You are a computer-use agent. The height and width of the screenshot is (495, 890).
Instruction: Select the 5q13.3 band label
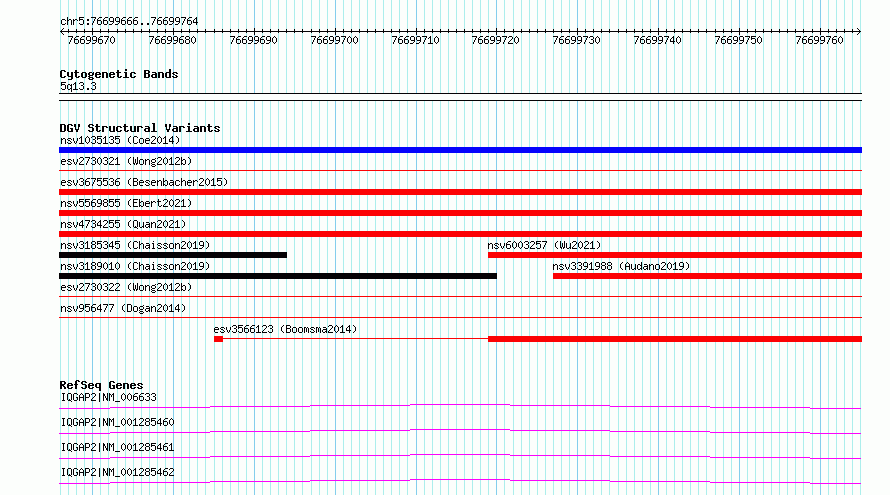point(78,86)
